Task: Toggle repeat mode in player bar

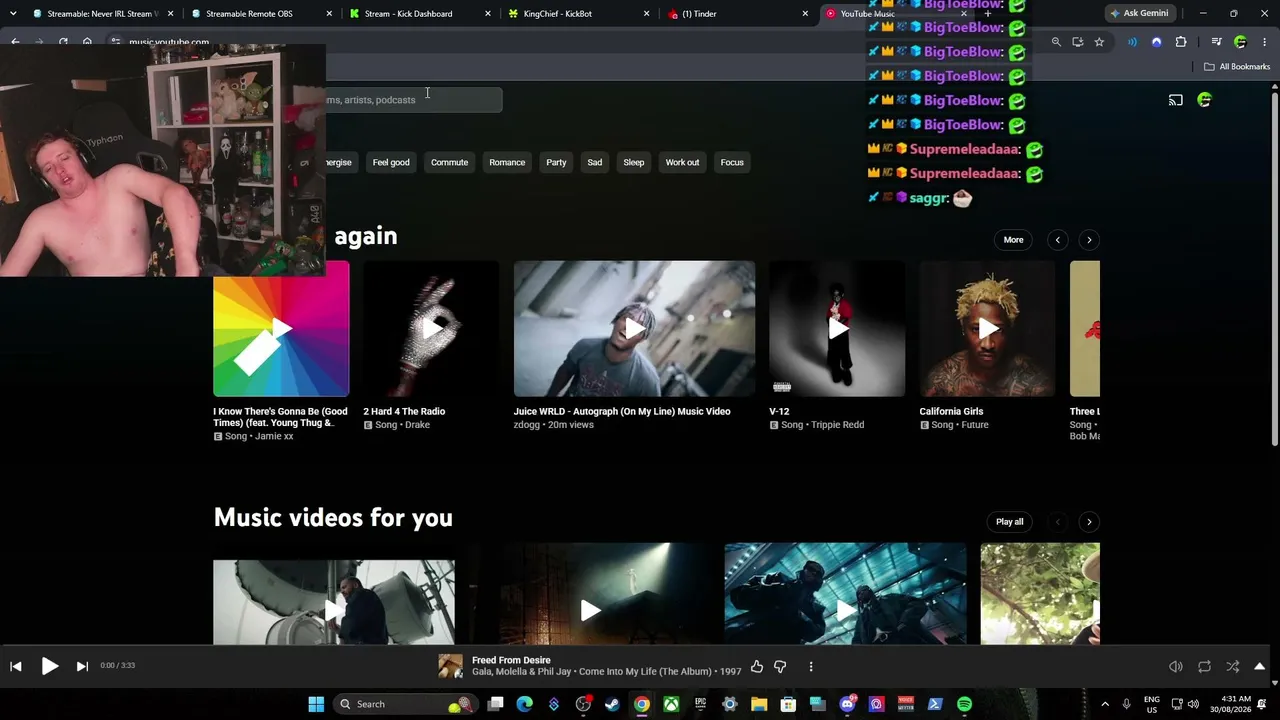Action: pyautogui.click(x=1204, y=666)
